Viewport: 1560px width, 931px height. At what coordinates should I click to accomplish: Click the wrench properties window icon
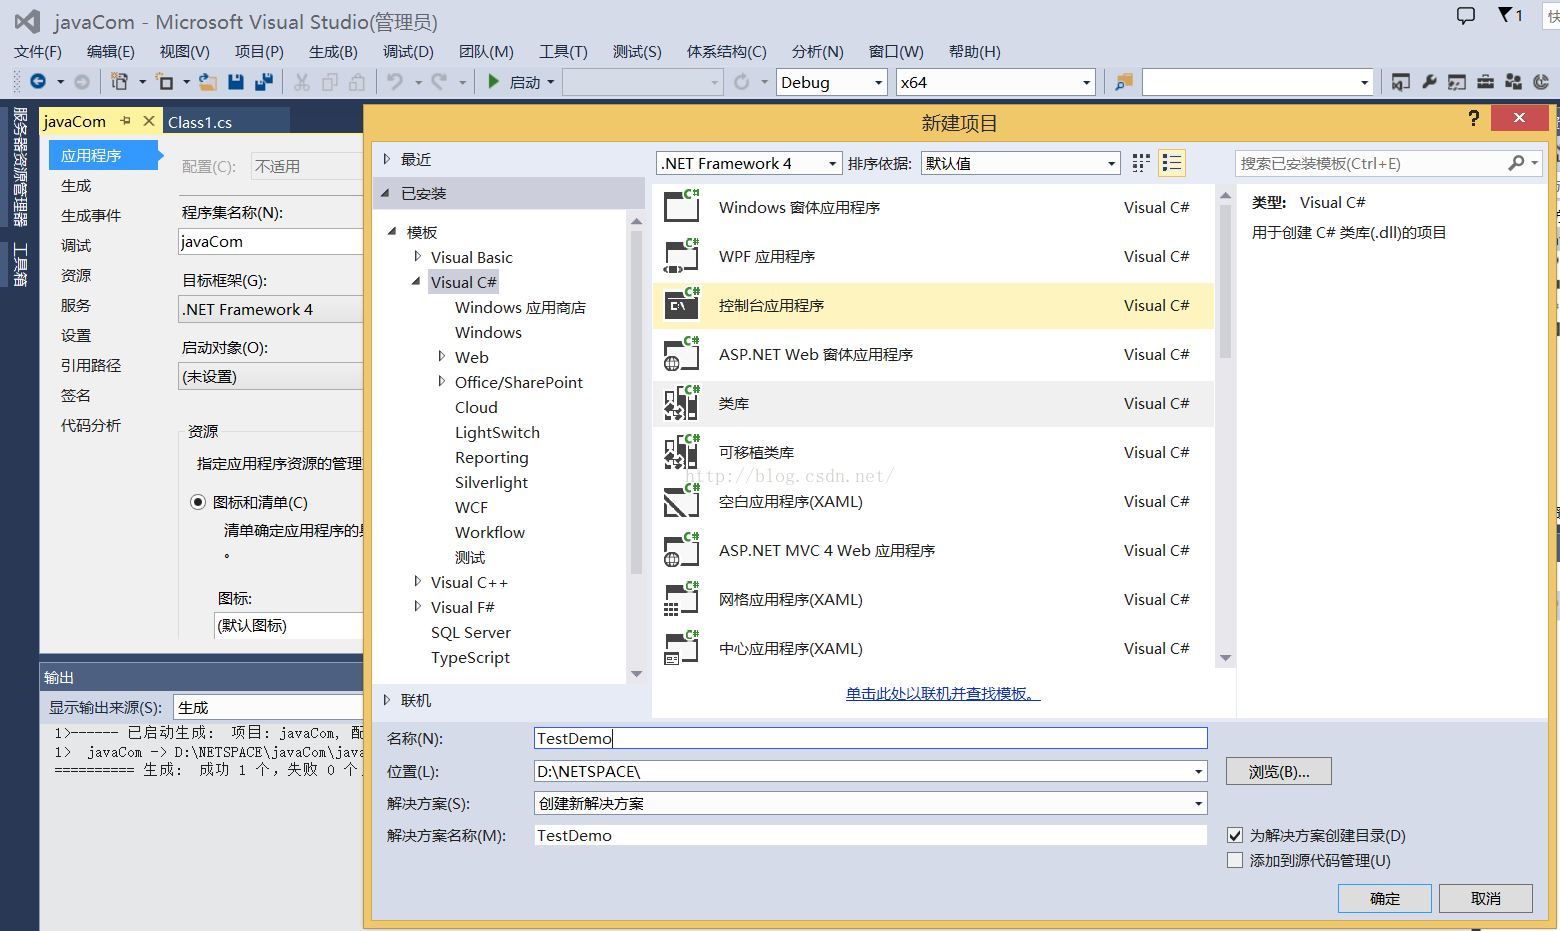(1429, 82)
